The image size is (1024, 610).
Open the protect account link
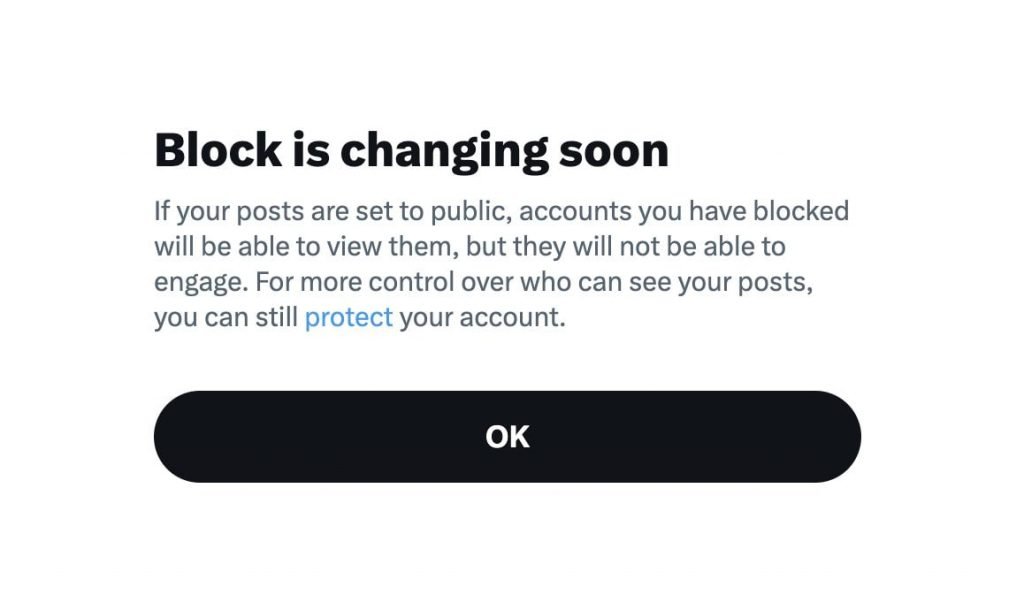point(348,319)
